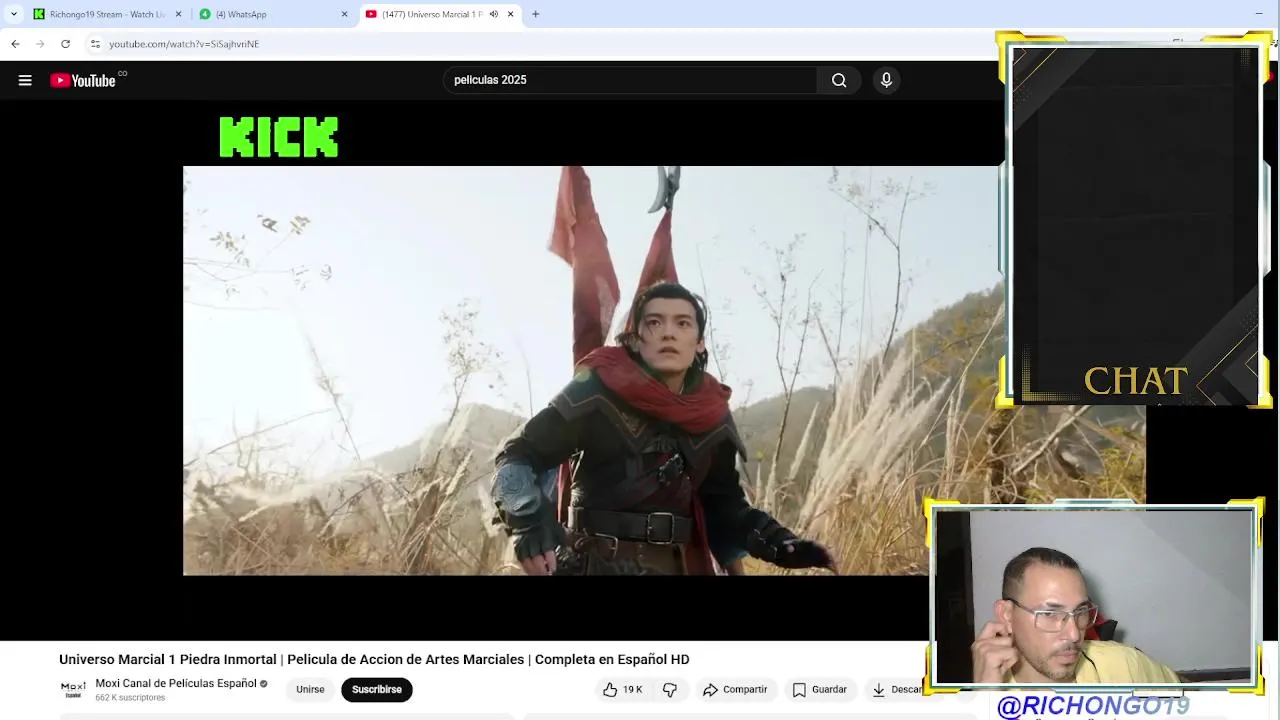Dislike the video with thumbs down
The image size is (1280, 720).
point(670,690)
